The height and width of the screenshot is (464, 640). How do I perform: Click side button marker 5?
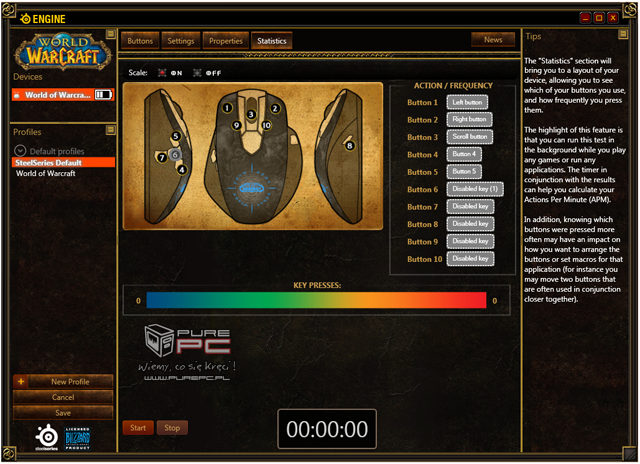pyautogui.click(x=176, y=136)
